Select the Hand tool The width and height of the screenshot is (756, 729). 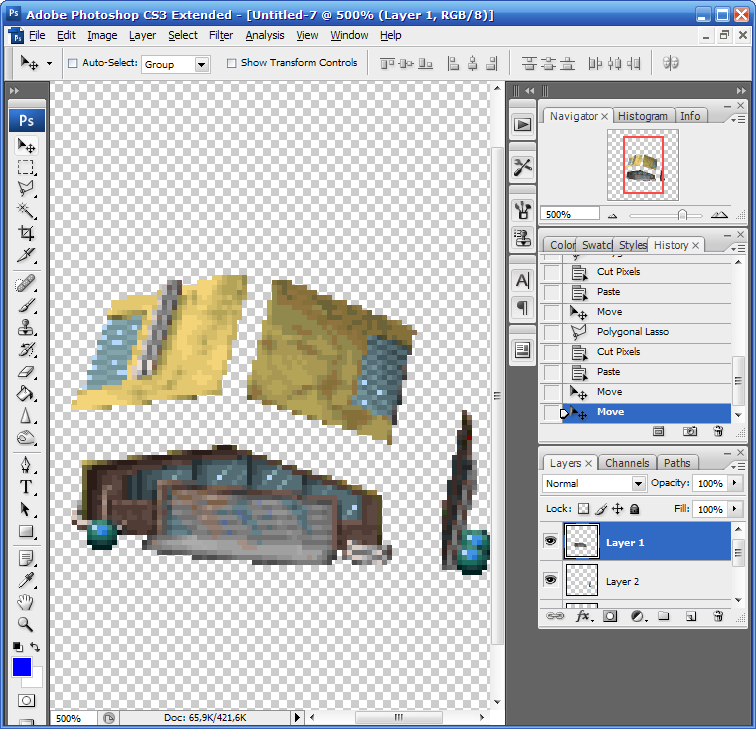tap(26, 602)
